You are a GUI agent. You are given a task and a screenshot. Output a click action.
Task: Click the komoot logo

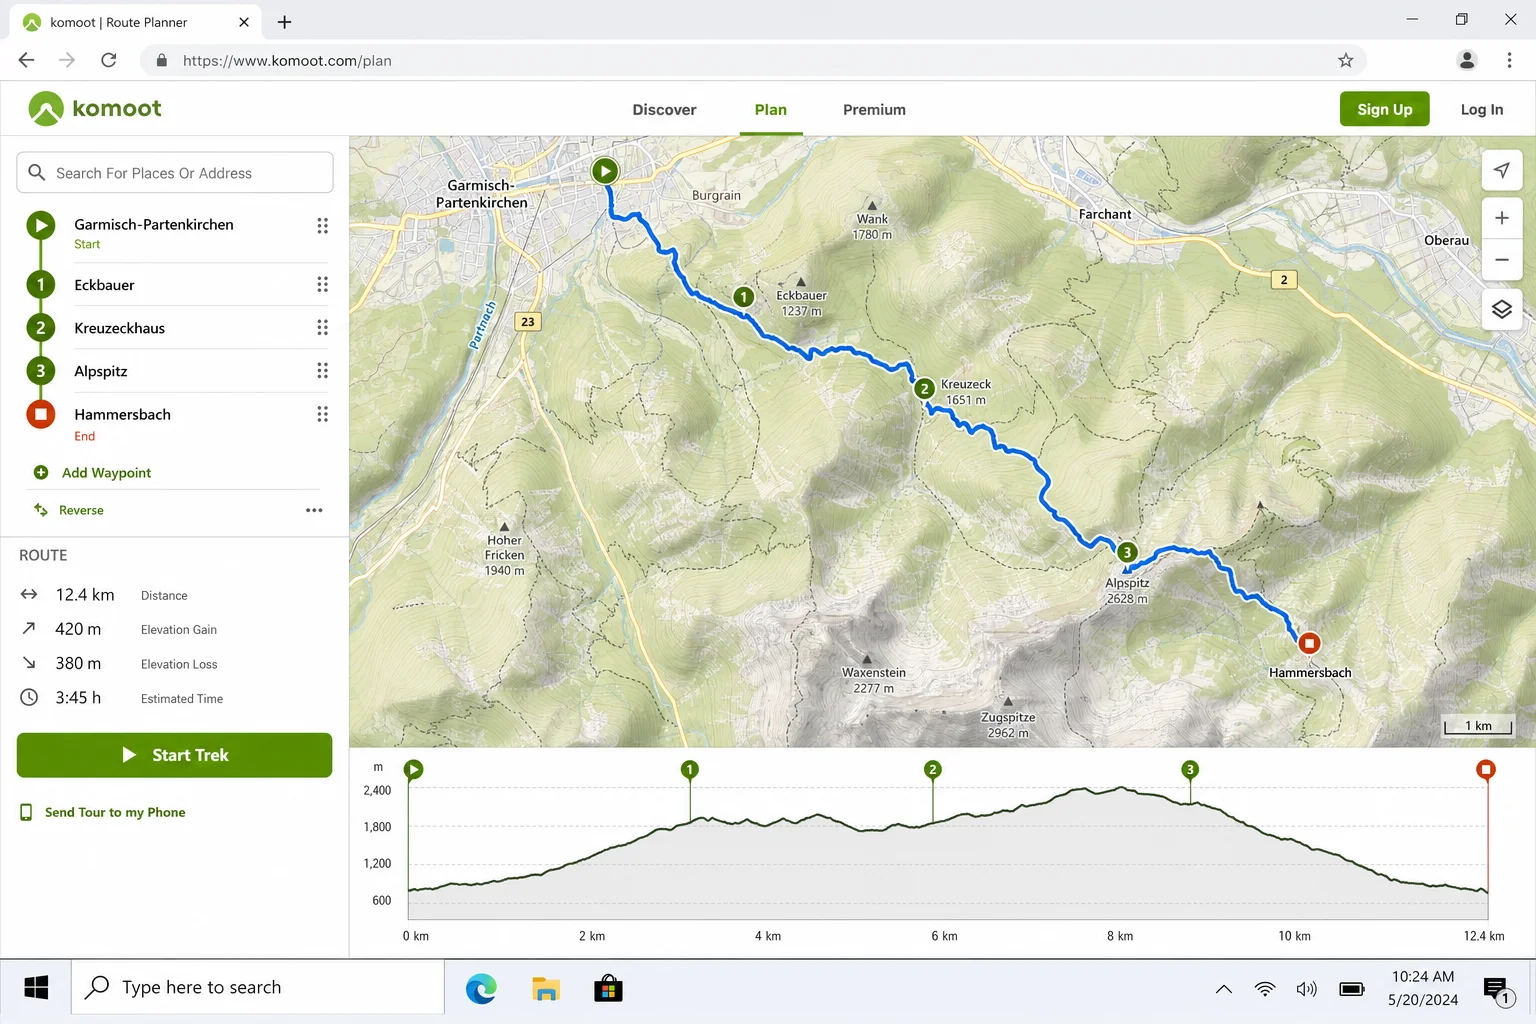click(95, 109)
